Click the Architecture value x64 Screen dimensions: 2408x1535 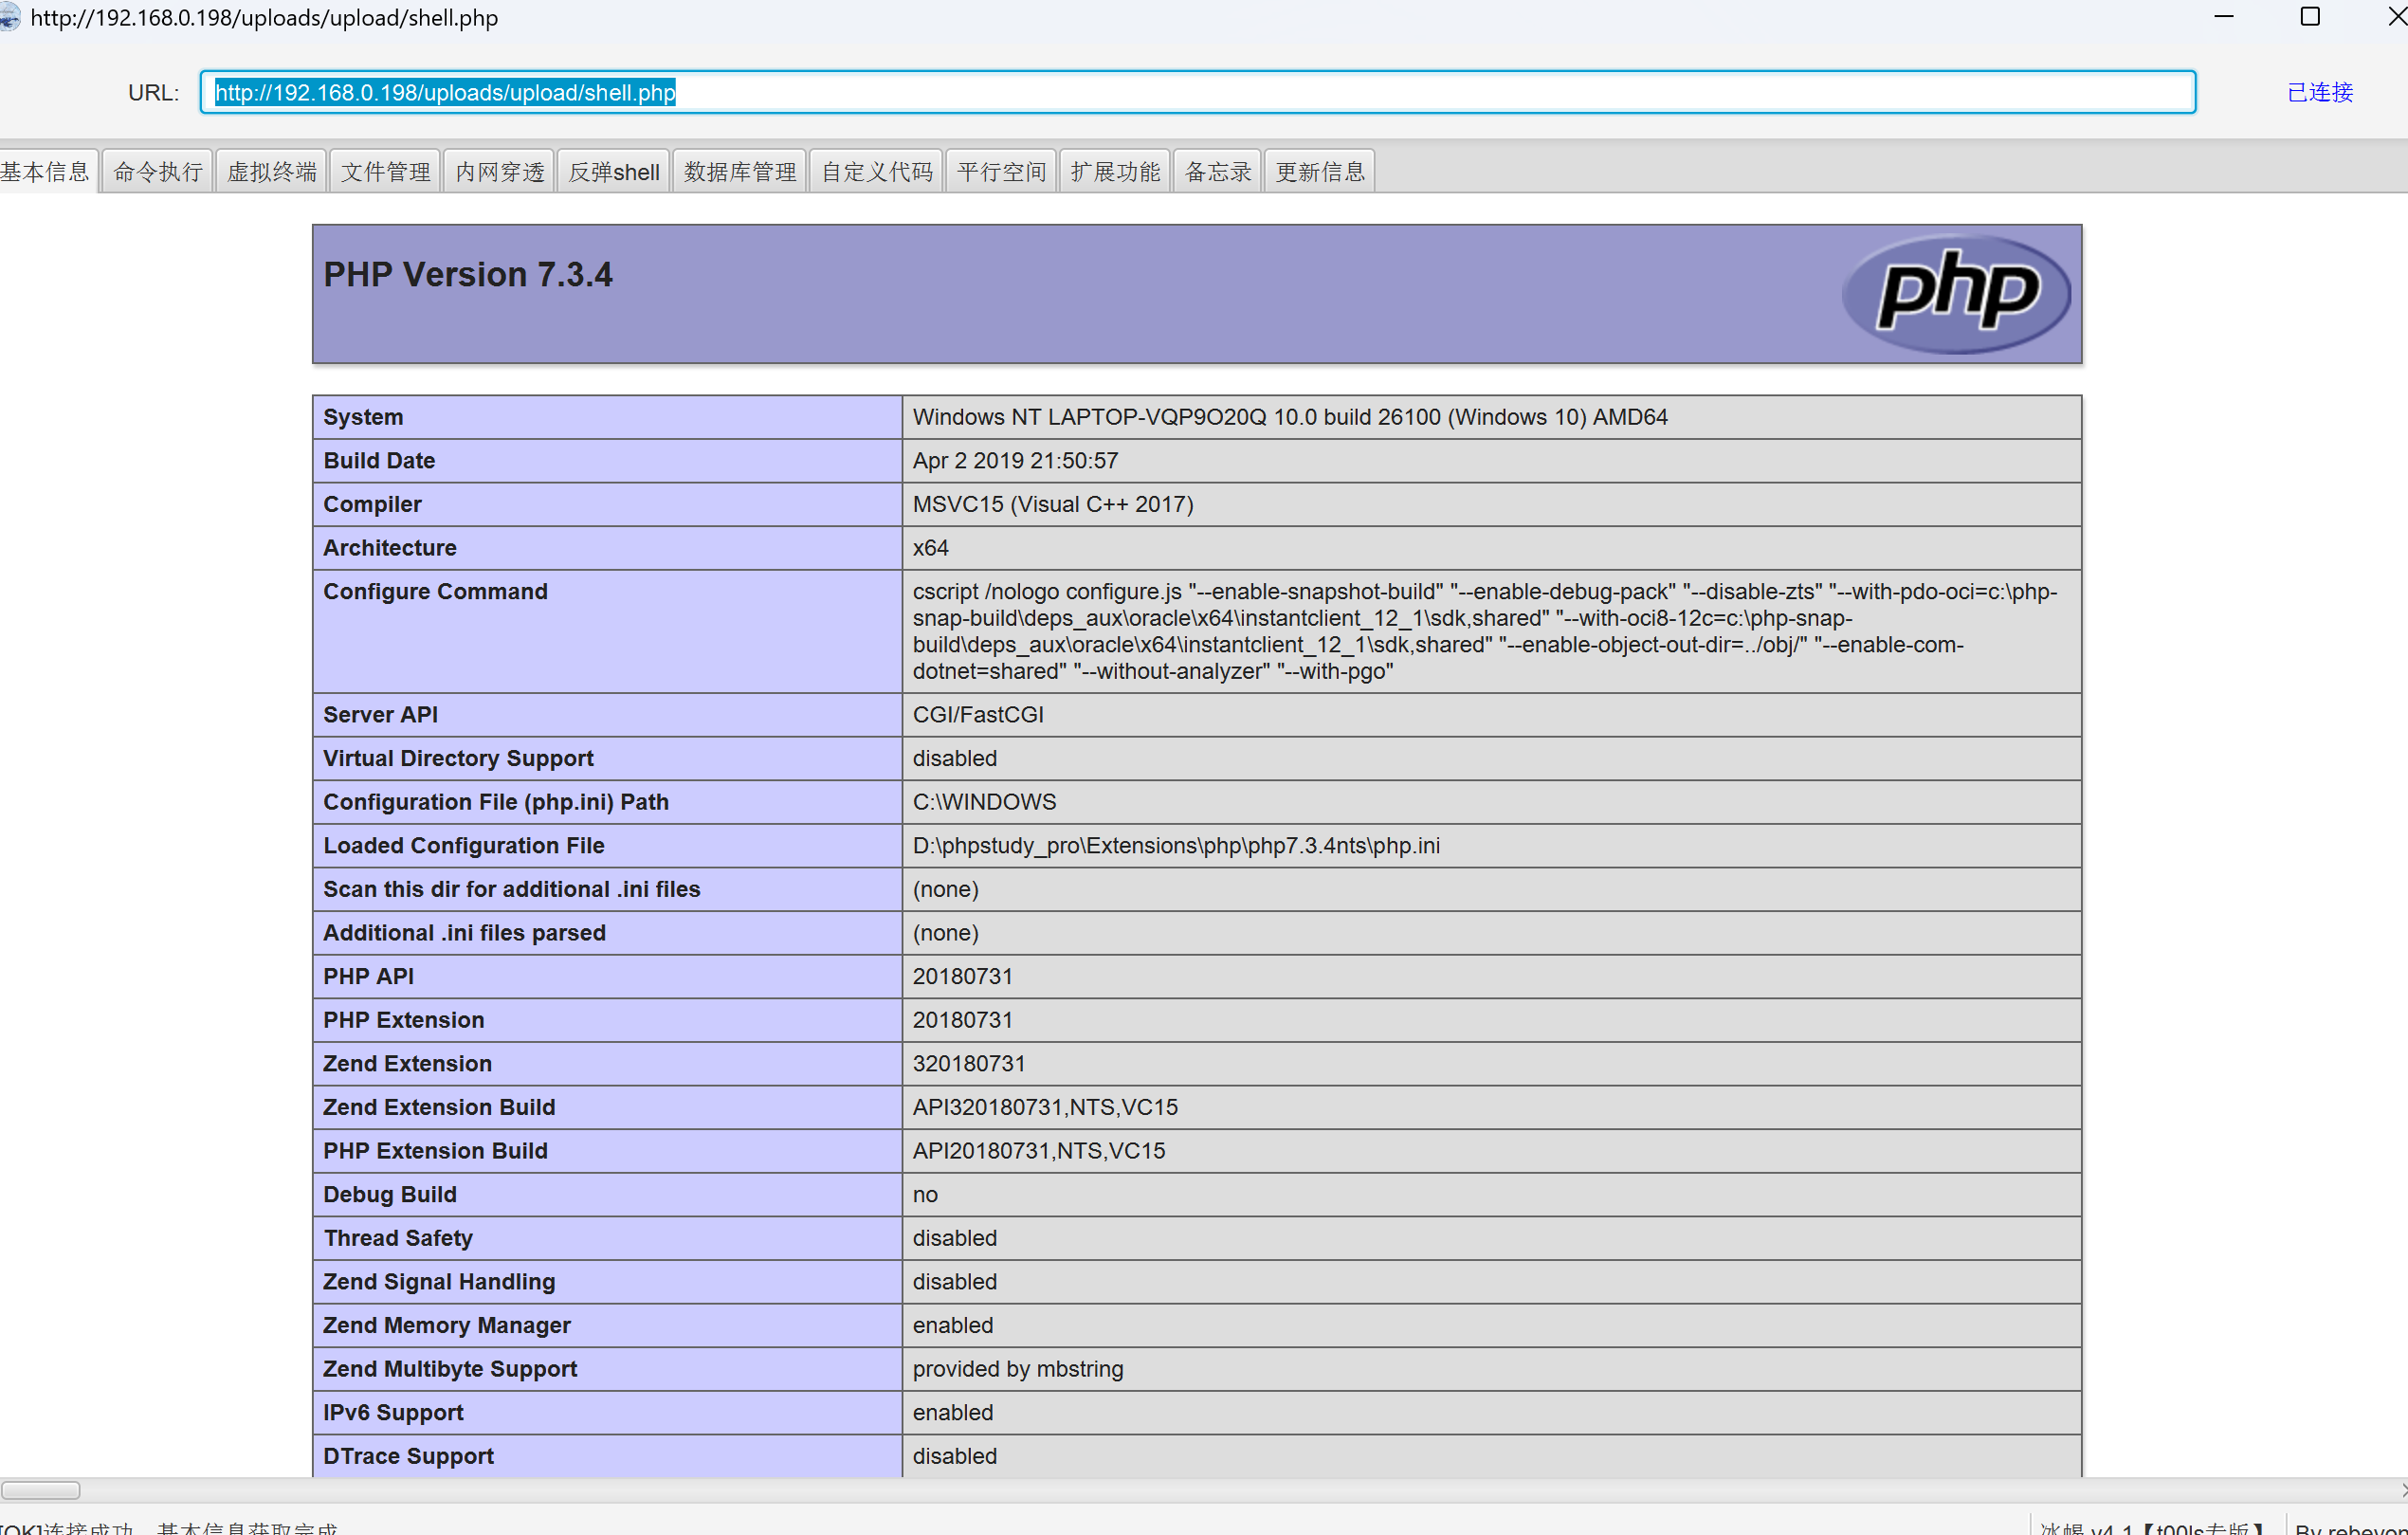[x=930, y=548]
